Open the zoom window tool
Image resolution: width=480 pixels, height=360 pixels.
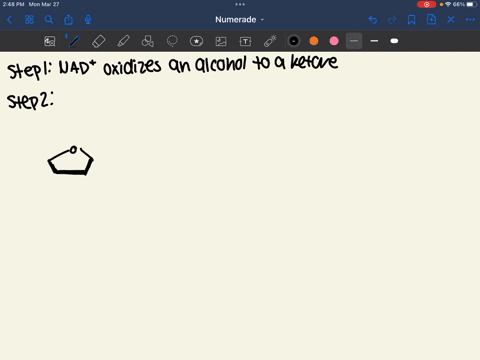(x=50, y=41)
